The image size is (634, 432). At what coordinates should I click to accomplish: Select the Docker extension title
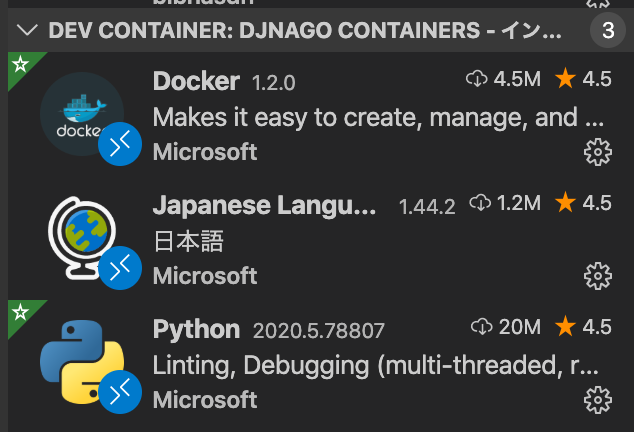(196, 81)
